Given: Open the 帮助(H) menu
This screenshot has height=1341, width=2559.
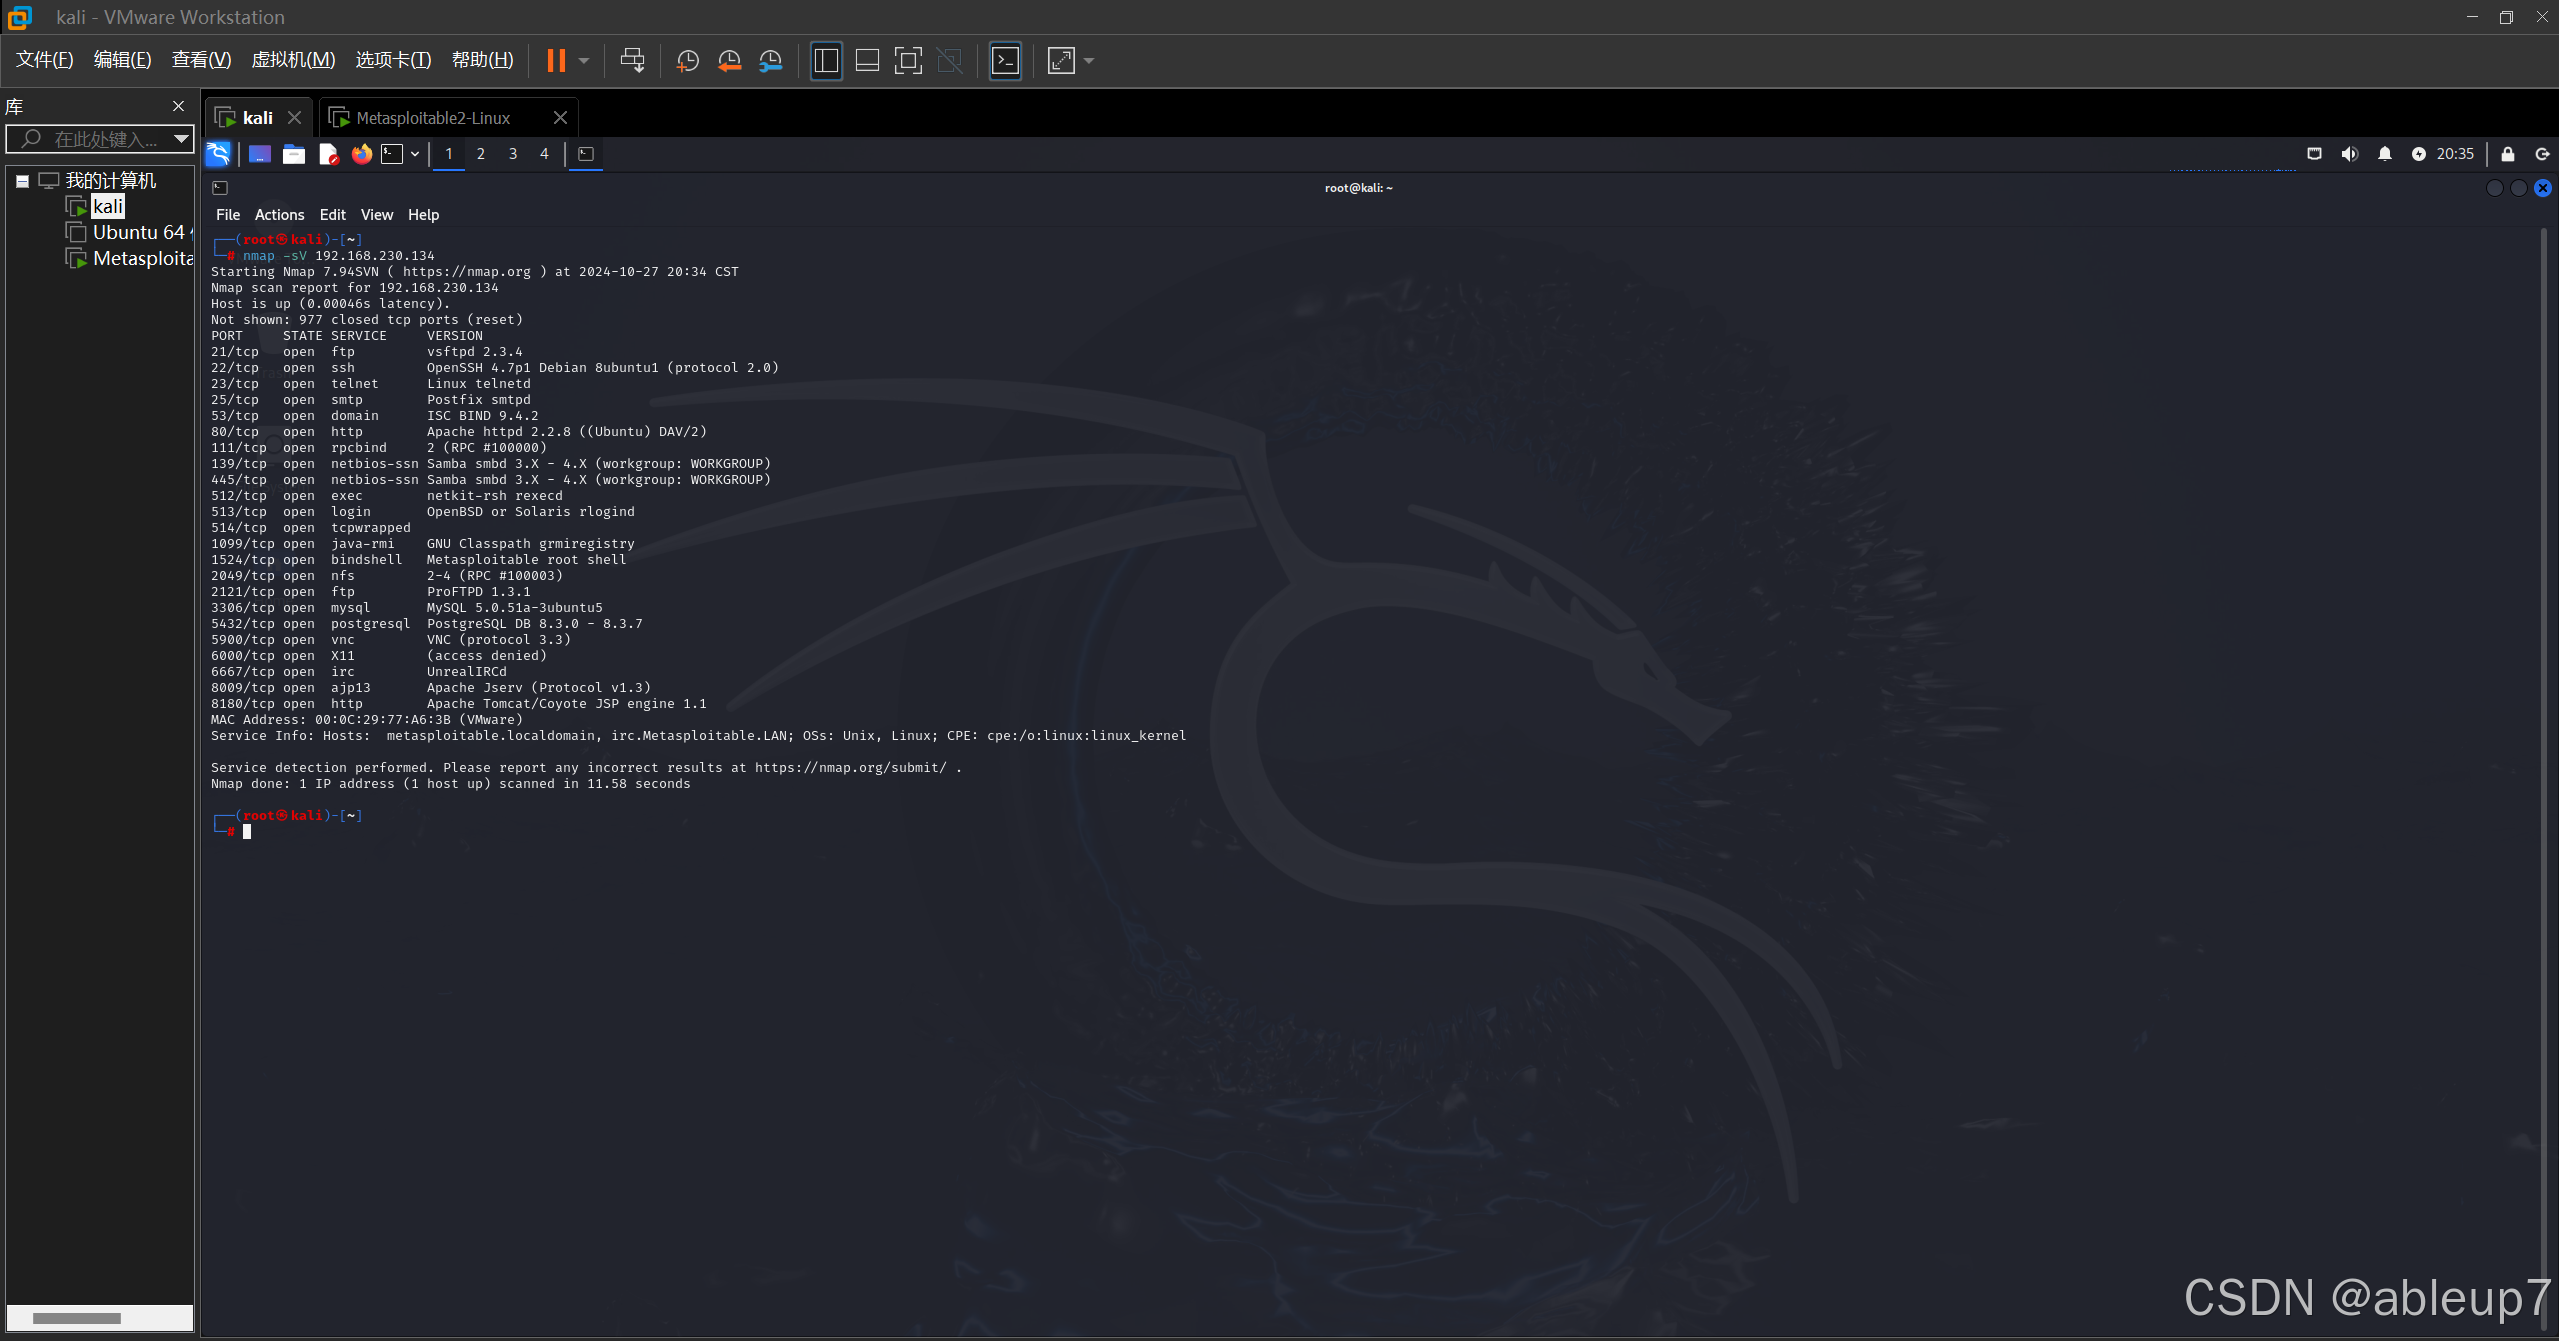Looking at the screenshot, I should (482, 60).
